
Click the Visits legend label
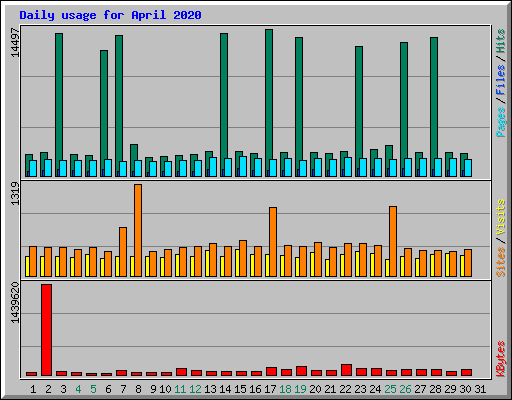click(x=501, y=217)
